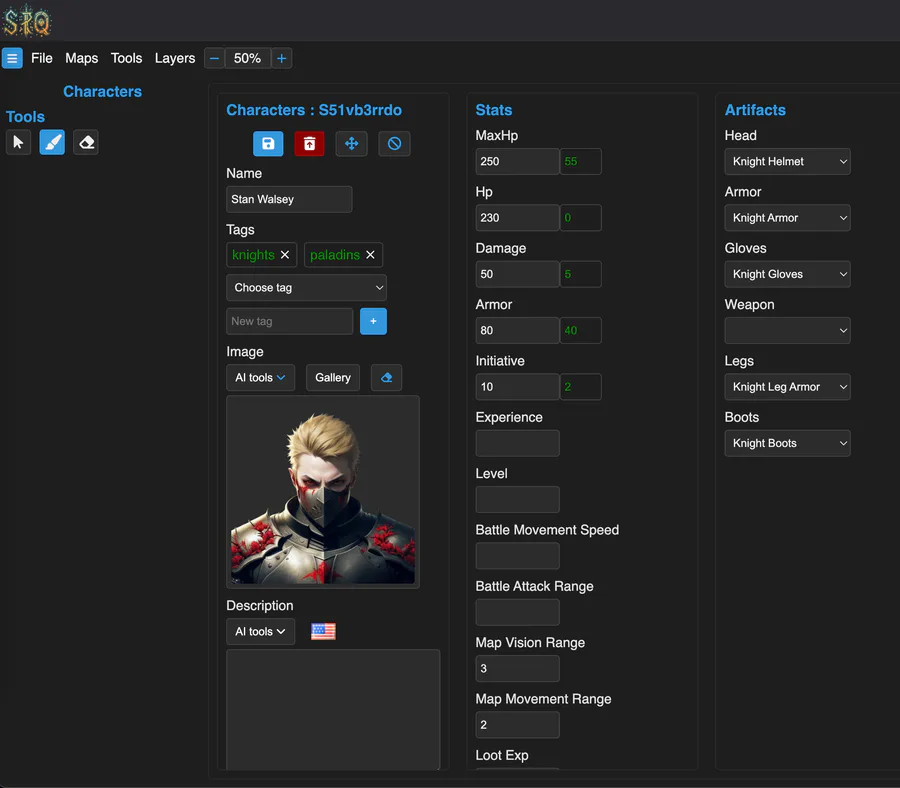
Task: Click the Gallery button
Action: (x=333, y=378)
